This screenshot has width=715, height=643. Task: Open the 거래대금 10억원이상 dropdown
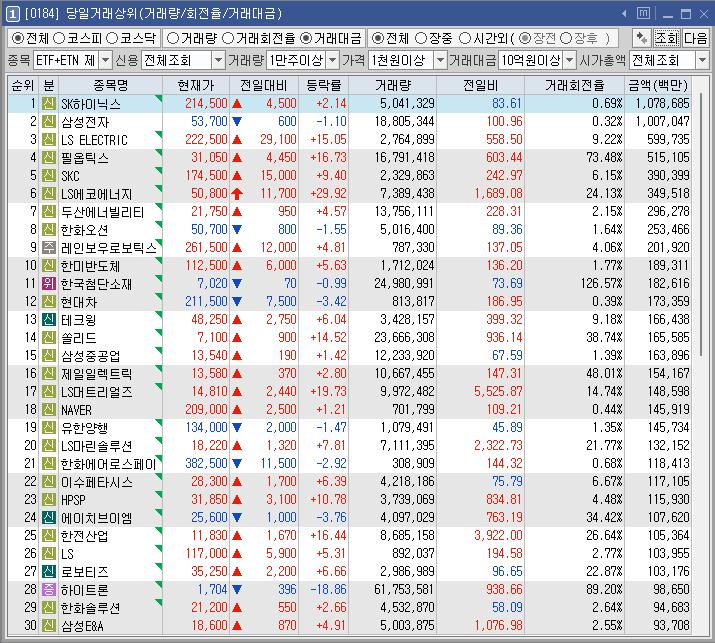pyautogui.click(x=570, y=60)
